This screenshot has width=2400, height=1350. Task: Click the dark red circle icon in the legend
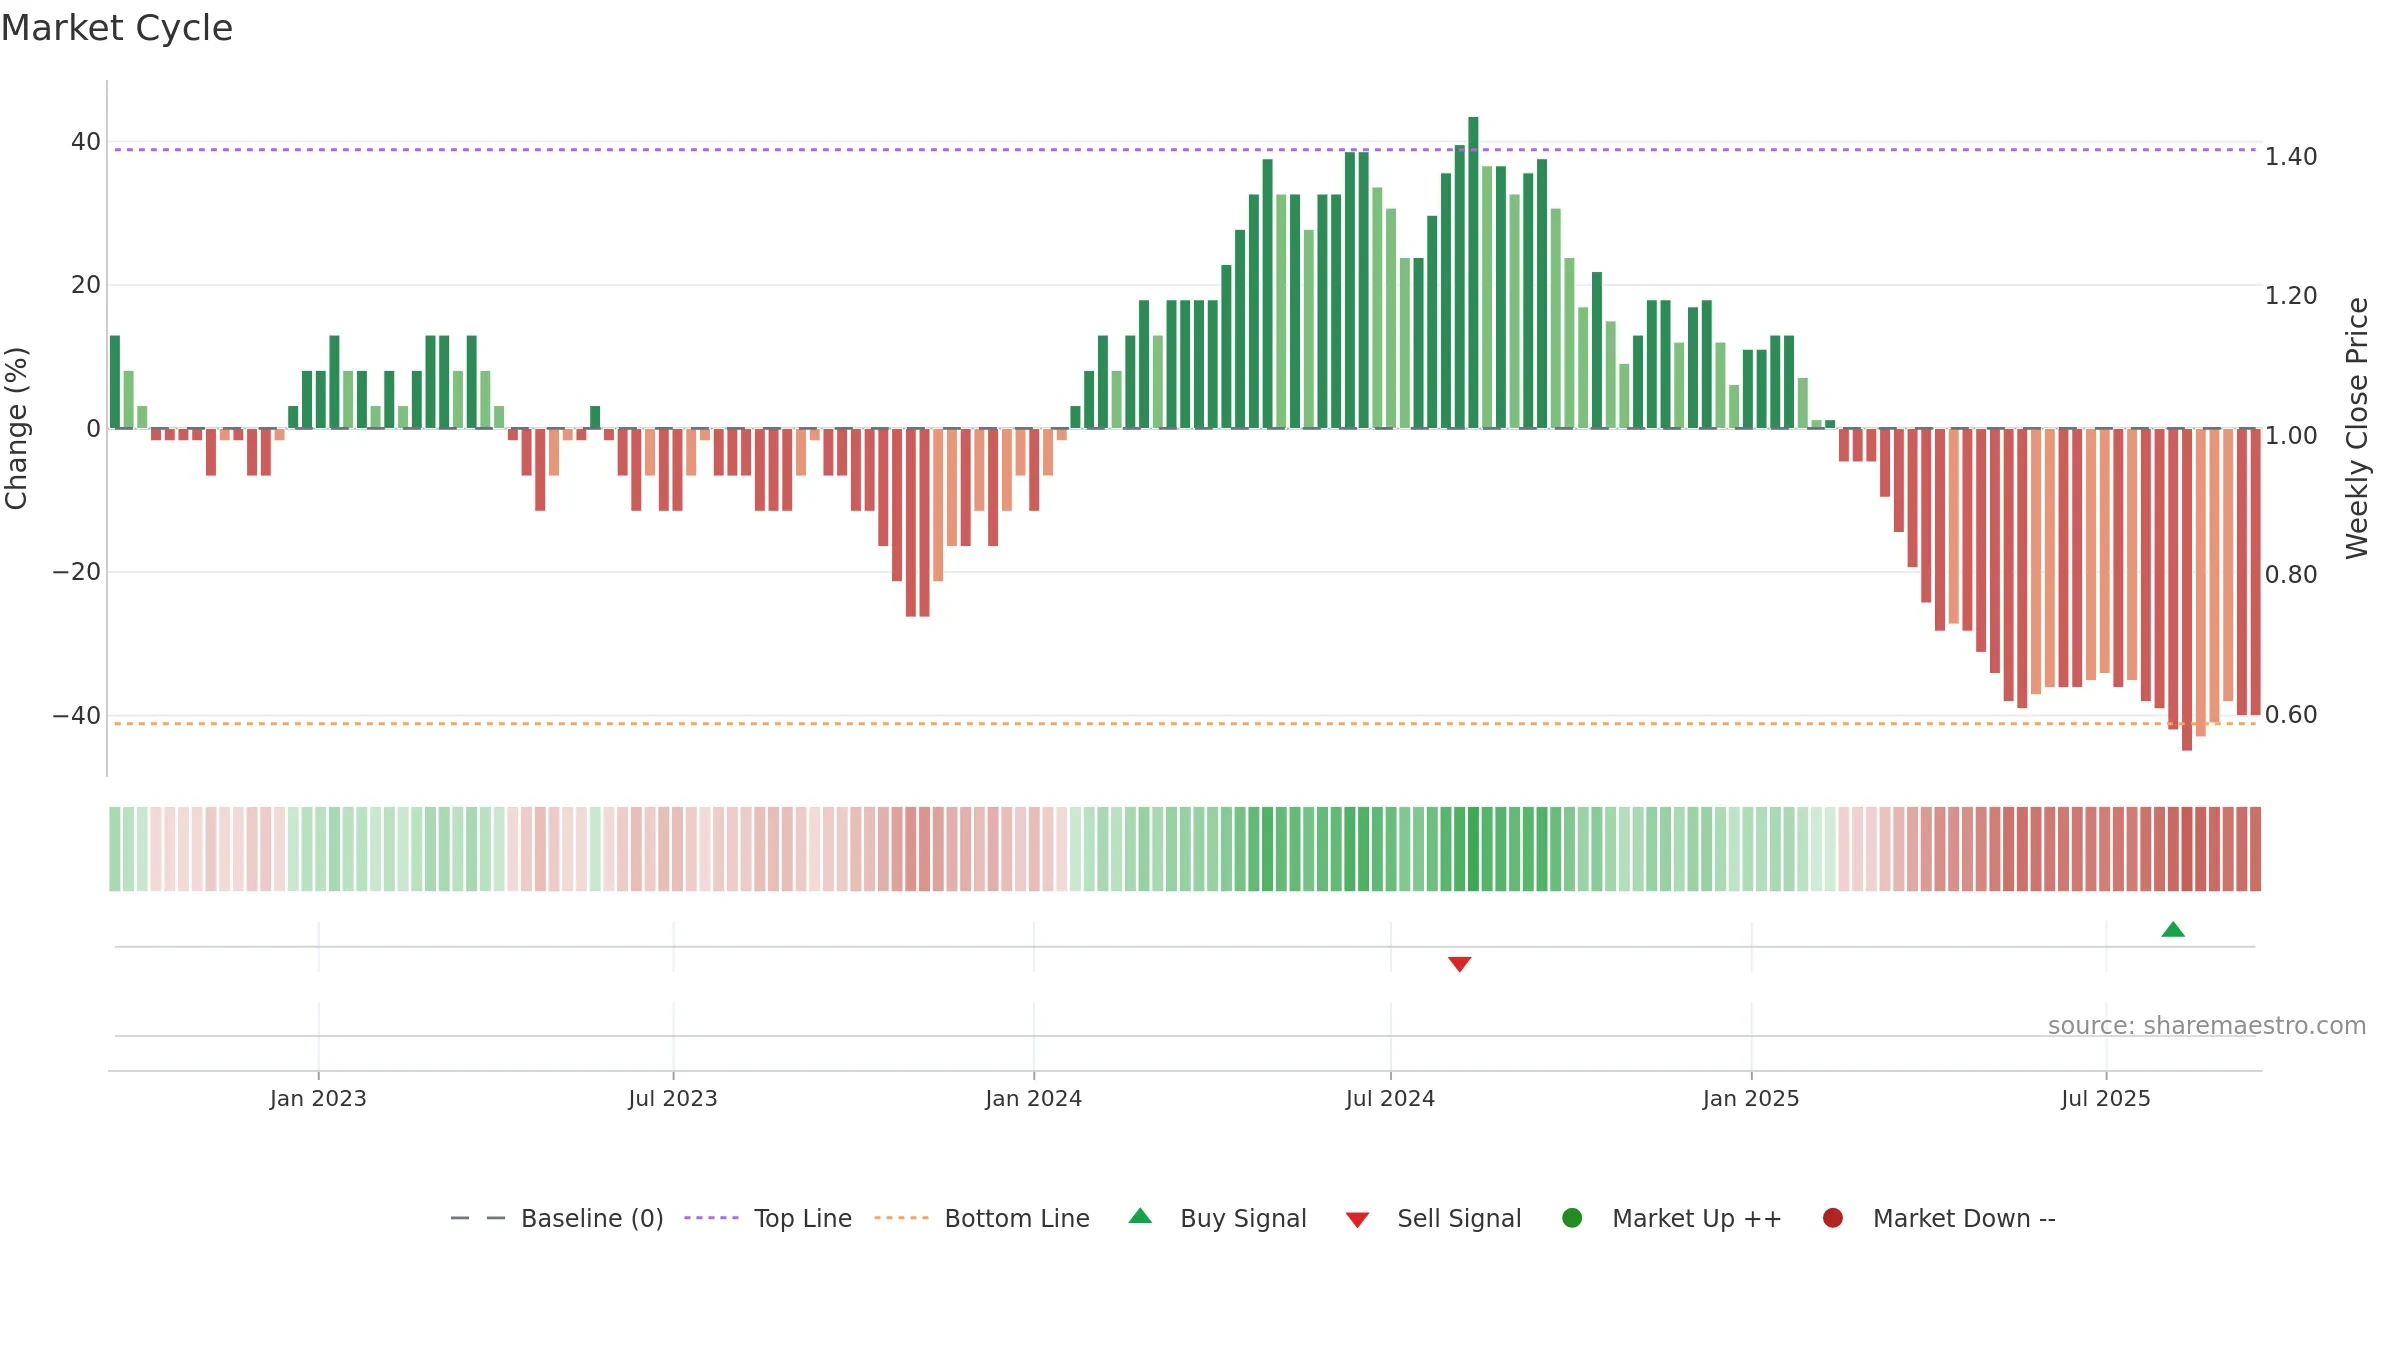point(1833,1218)
